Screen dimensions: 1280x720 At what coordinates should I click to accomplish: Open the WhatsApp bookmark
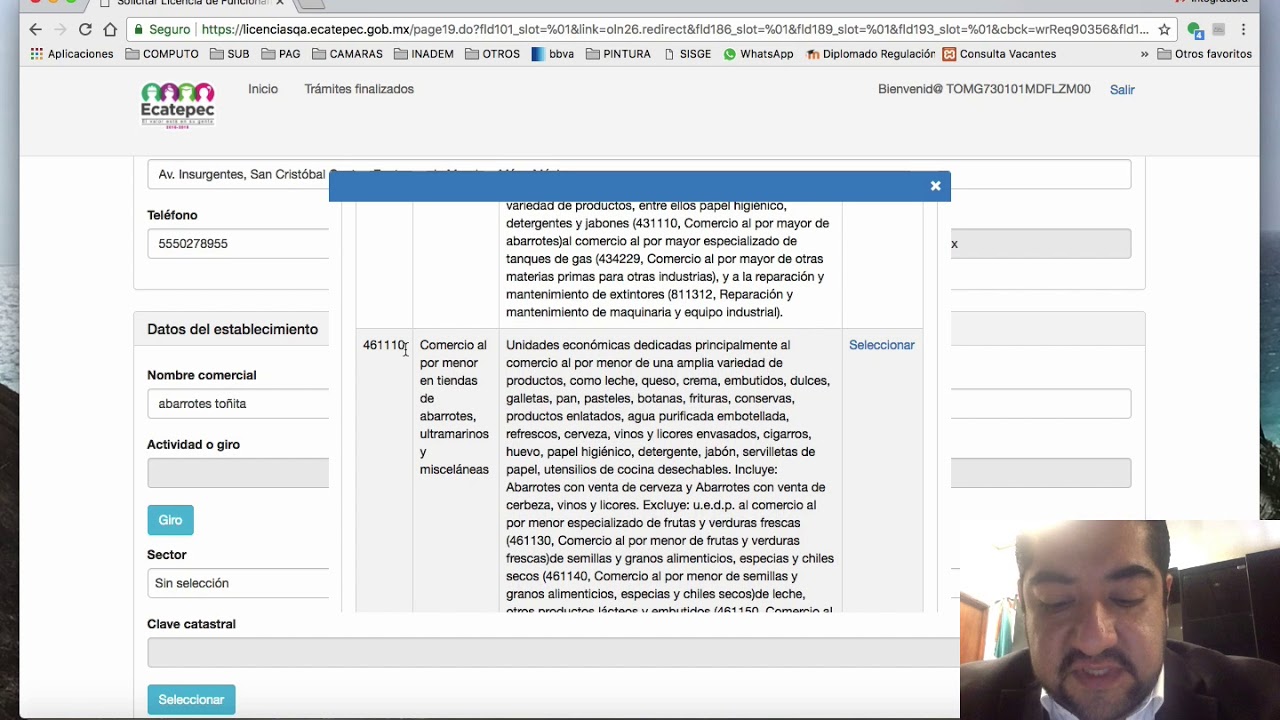(x=758, y=54)
